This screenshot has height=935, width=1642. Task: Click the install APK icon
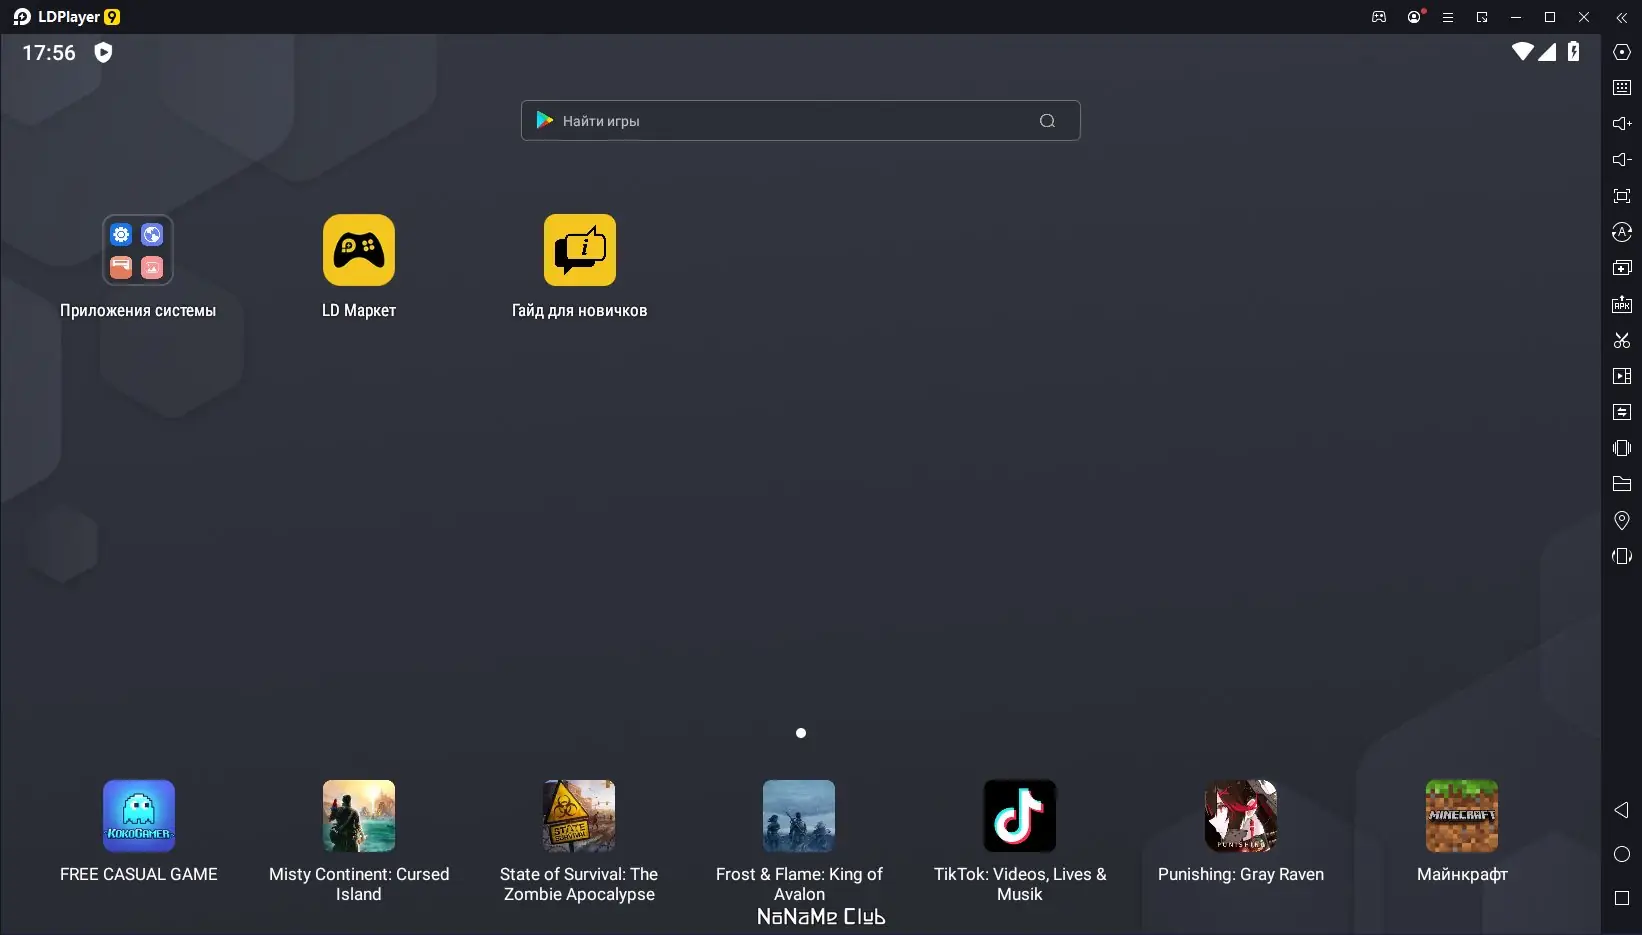click(1622, 304)
